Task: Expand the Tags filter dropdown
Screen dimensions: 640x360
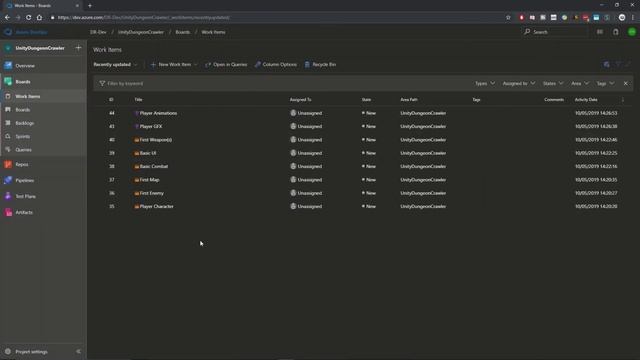Action: point(605,83)
